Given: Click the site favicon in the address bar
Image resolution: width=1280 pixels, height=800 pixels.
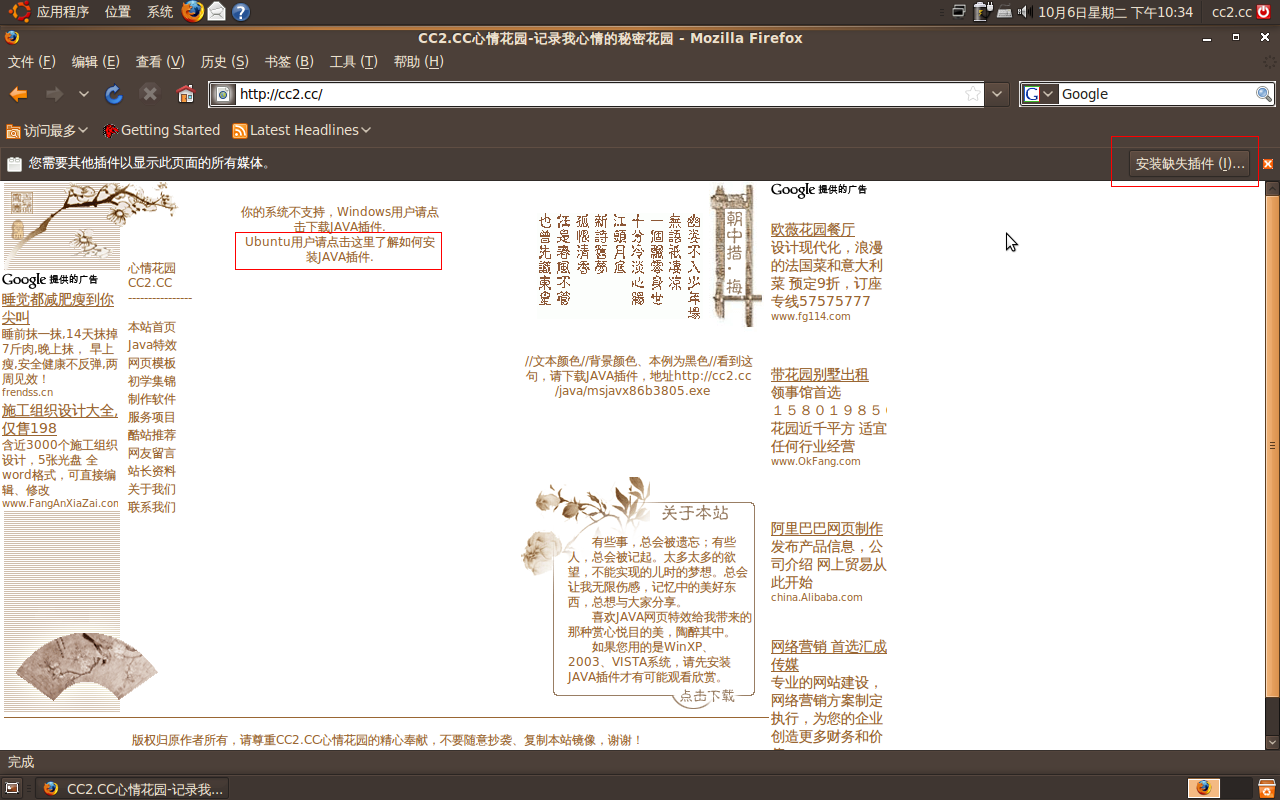Looking at the screenshot, I should click(222, 93).
